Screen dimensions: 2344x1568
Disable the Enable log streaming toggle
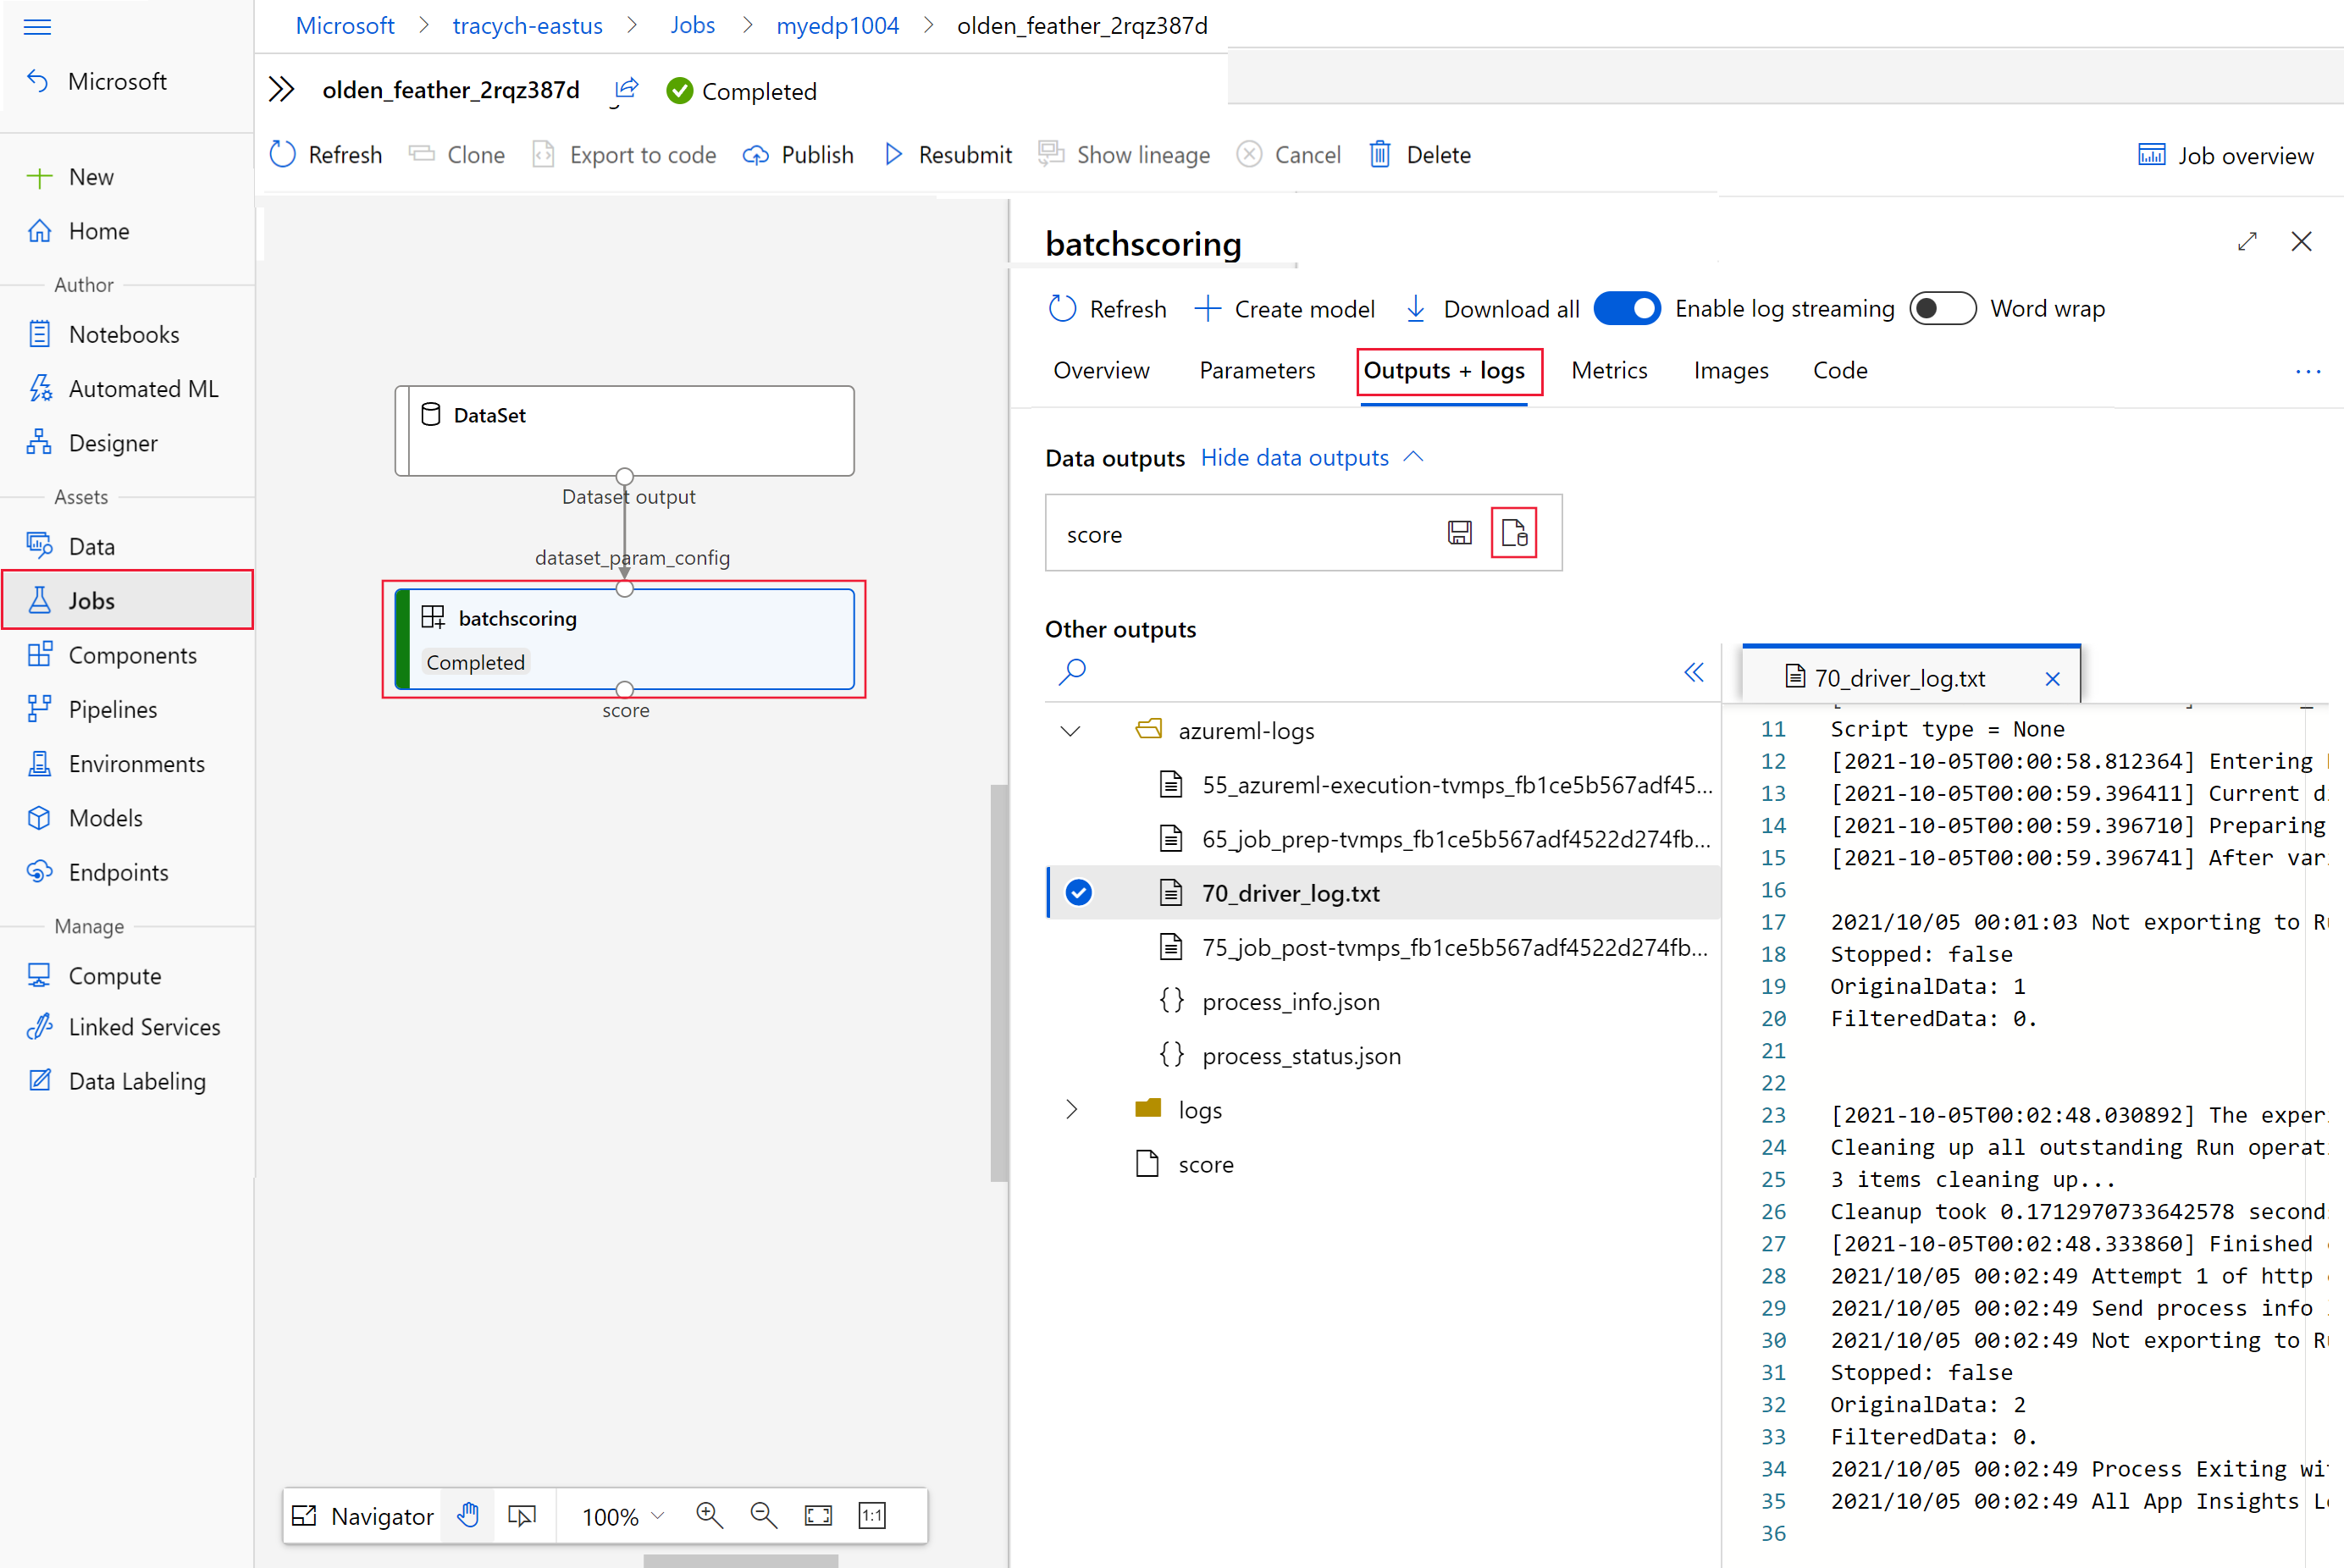point(1627,308)
